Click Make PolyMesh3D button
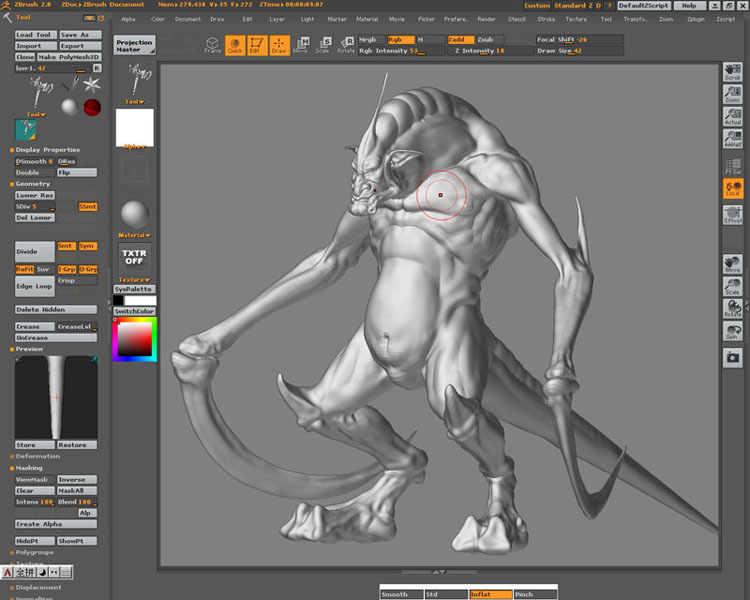750x600 pixels. tap(69, 57)
